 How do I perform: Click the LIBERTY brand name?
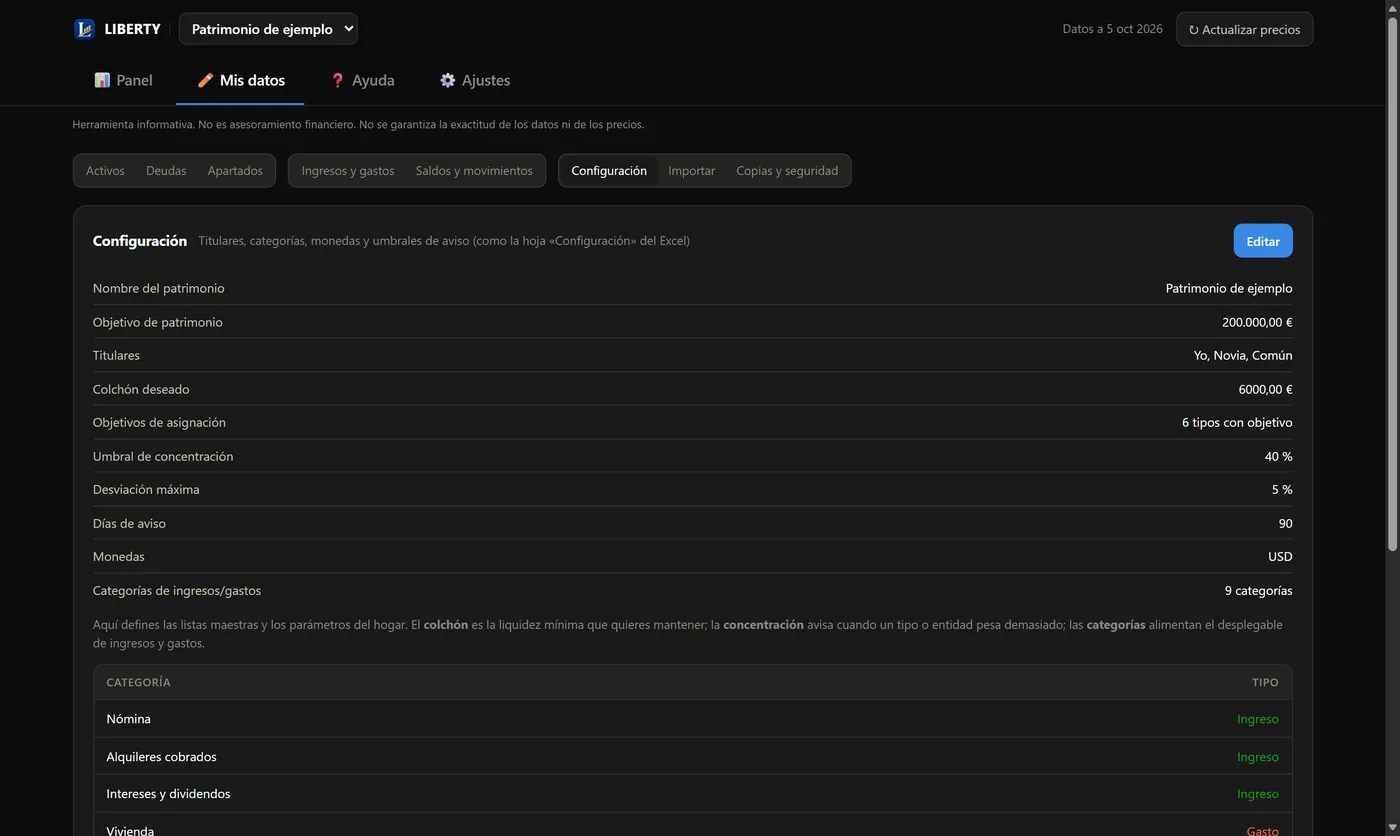(x=132, y=29)
